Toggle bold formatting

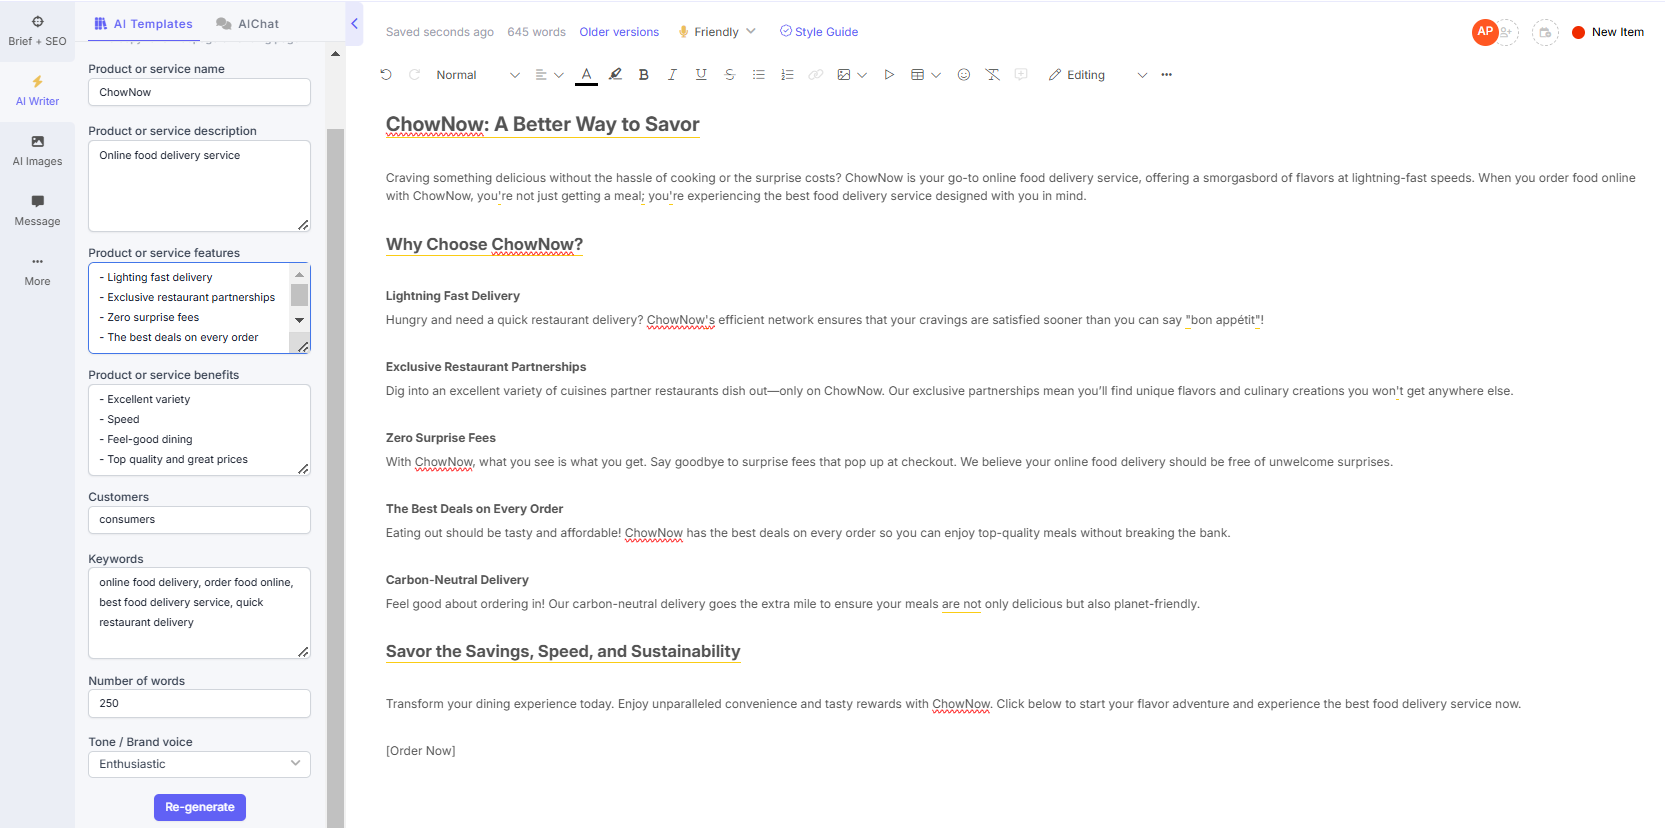644,75
